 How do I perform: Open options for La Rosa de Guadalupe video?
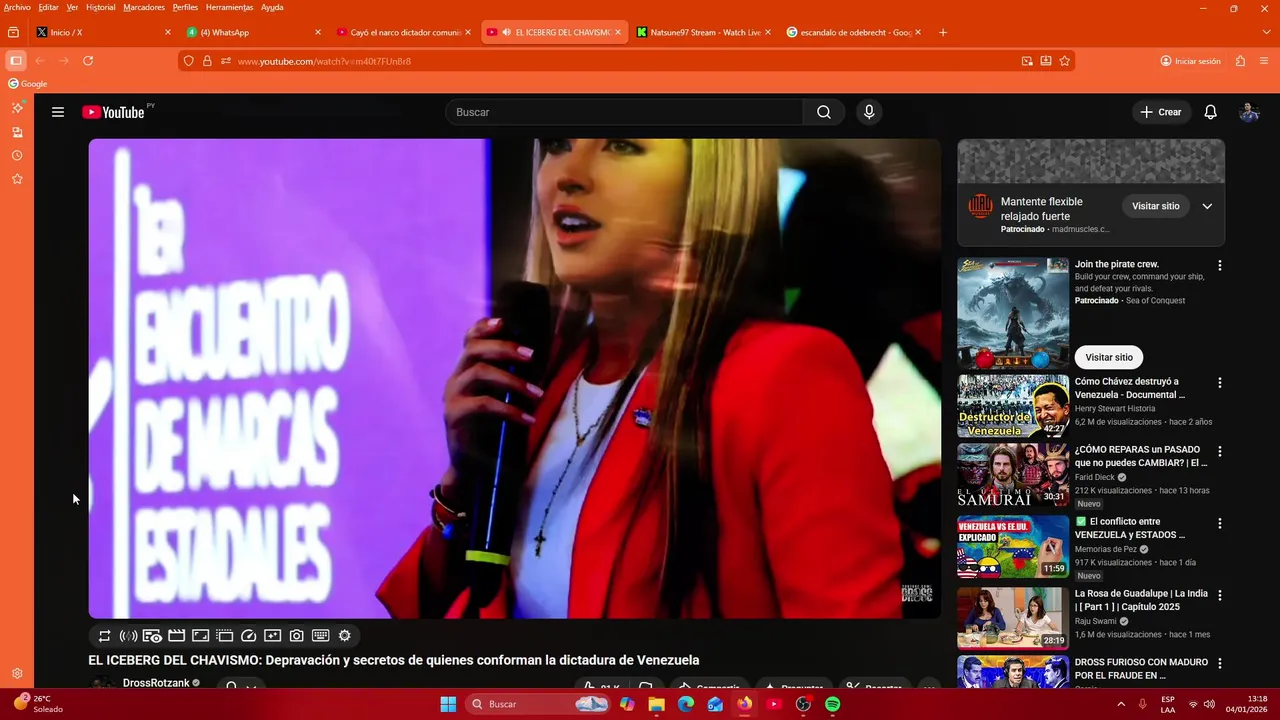coord(1219,595)
